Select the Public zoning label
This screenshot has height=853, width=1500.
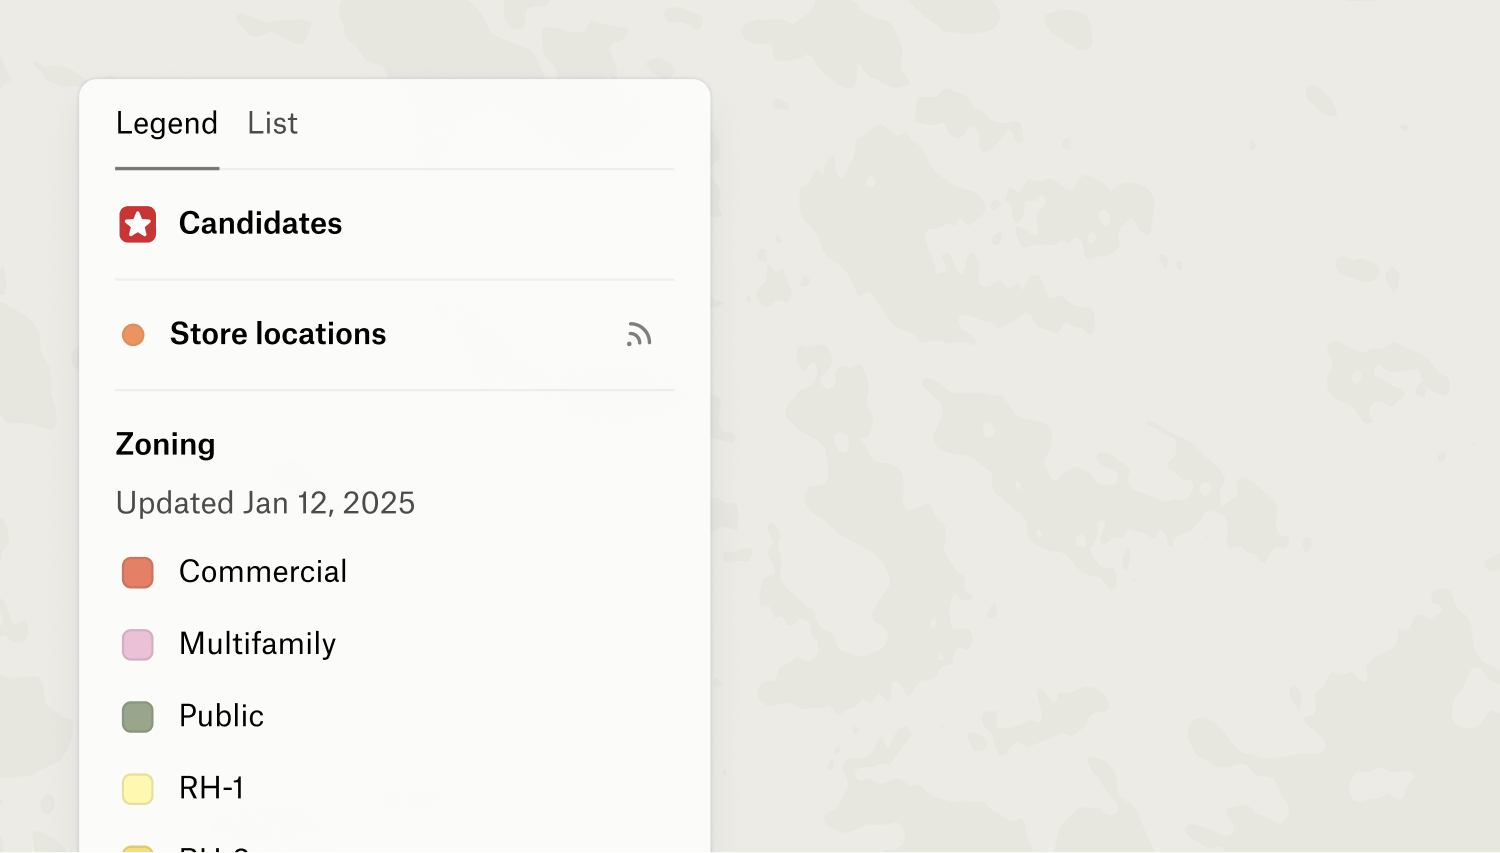pyautogui.click(x=221, y=716)
